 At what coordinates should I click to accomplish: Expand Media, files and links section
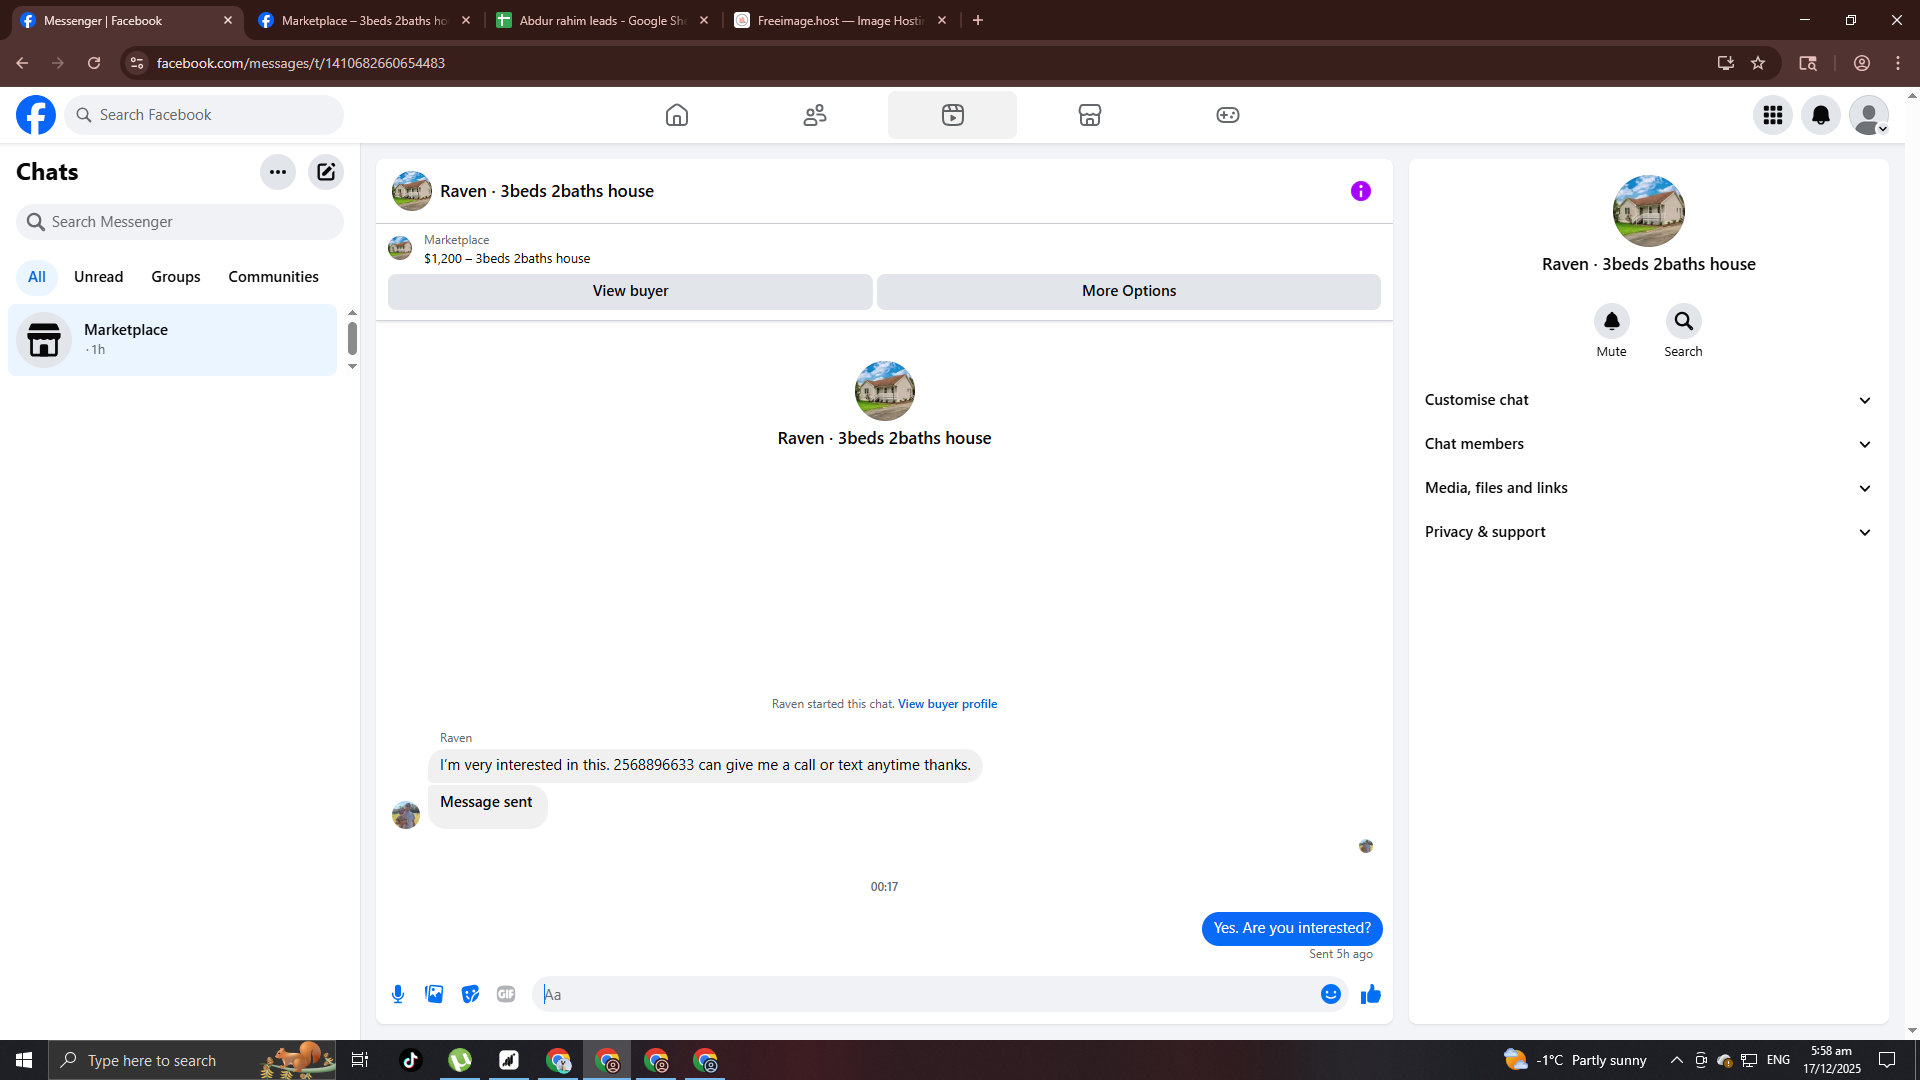pyautogui.click(x=1648, y=488)
